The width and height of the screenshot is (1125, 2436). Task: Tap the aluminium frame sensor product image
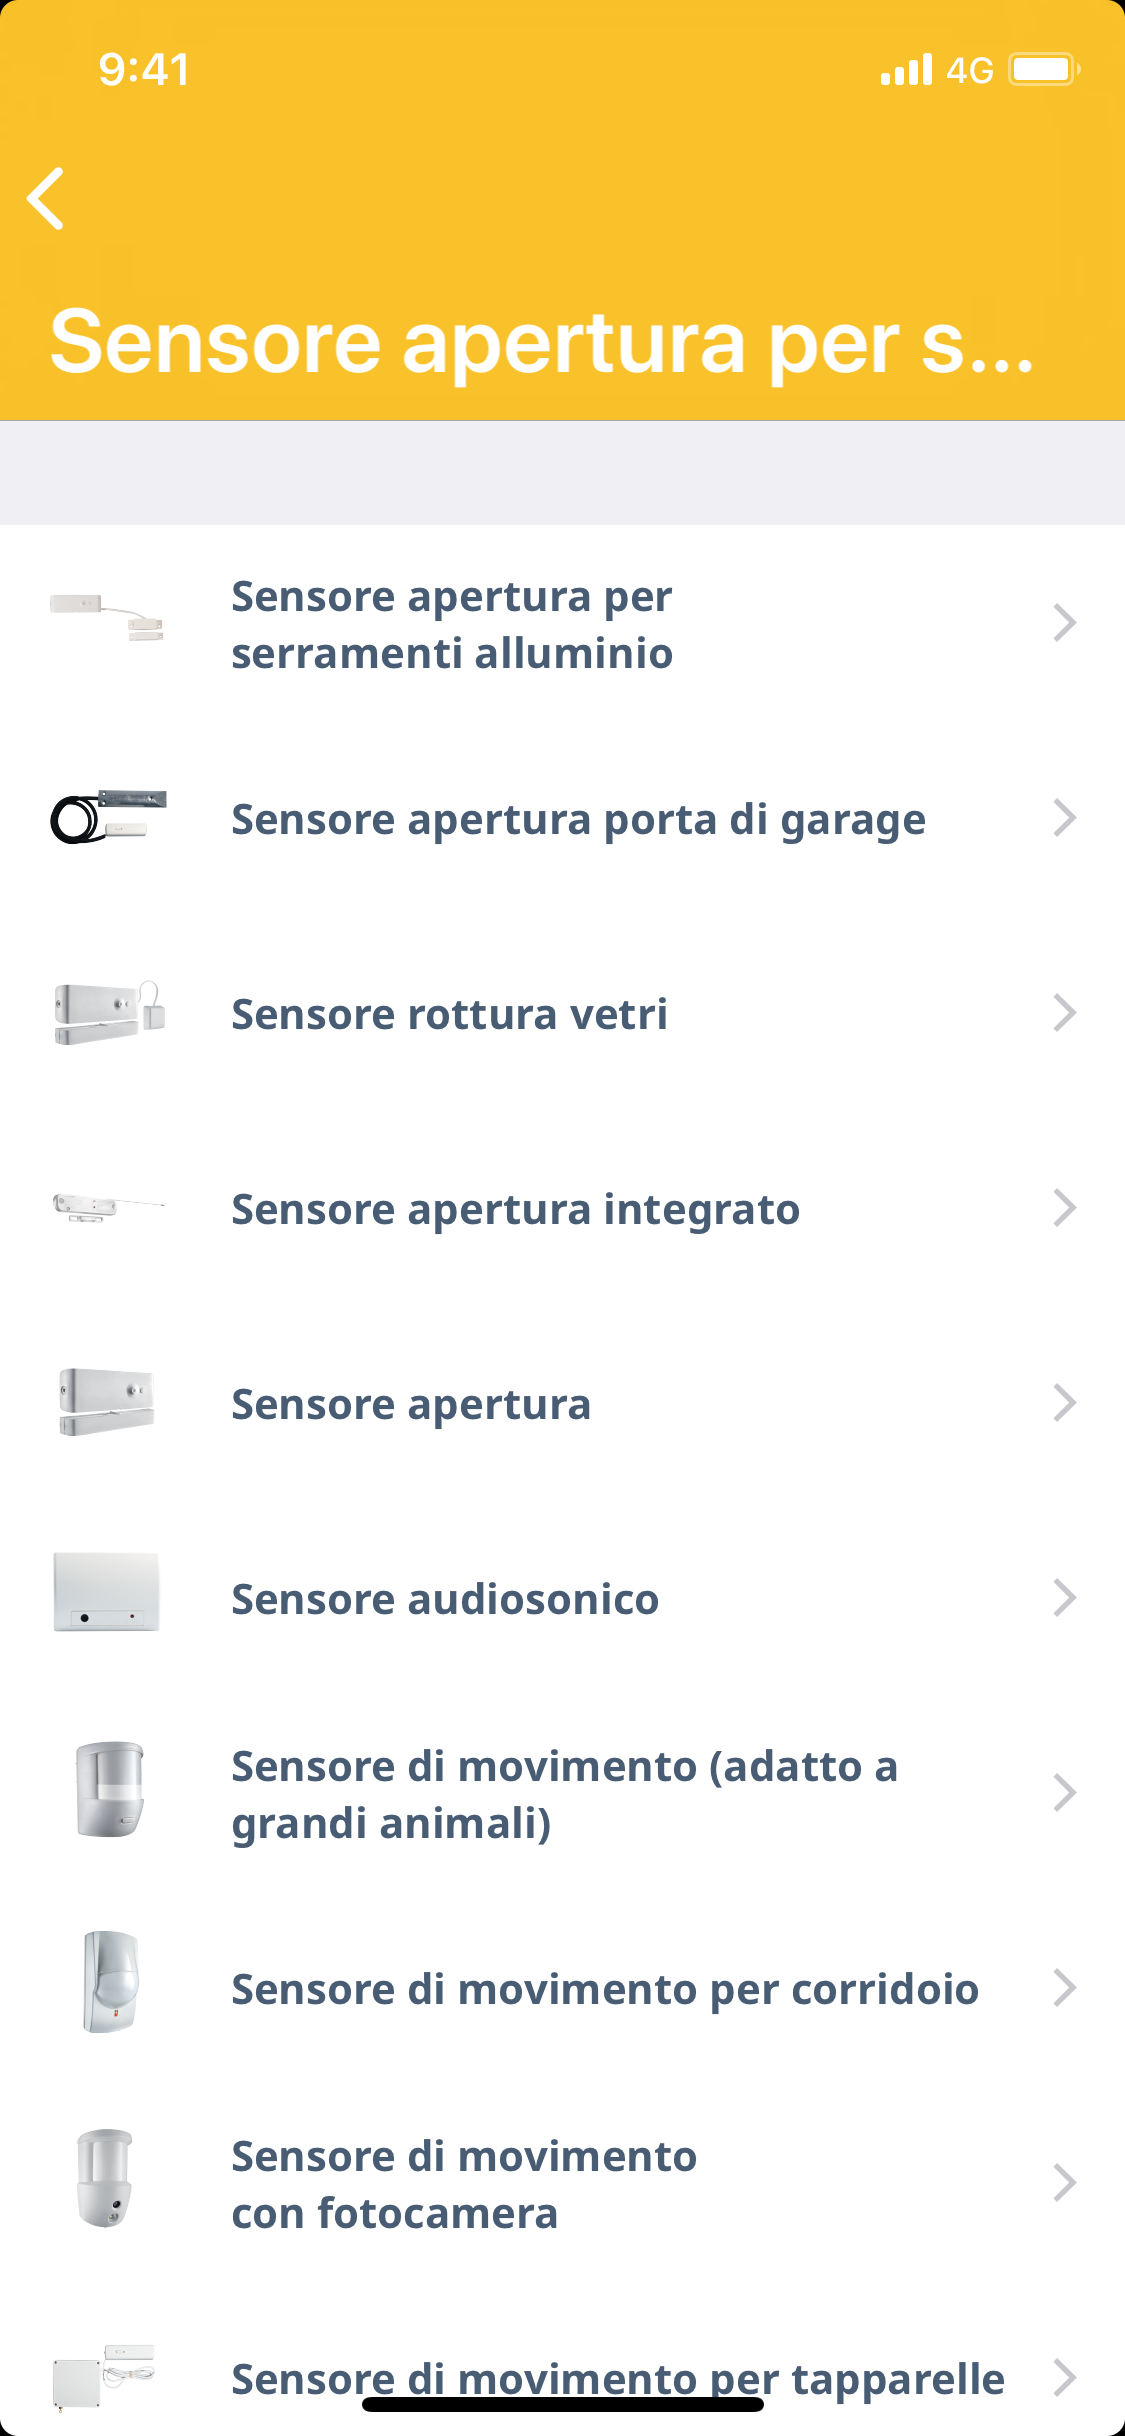point(107,617)
